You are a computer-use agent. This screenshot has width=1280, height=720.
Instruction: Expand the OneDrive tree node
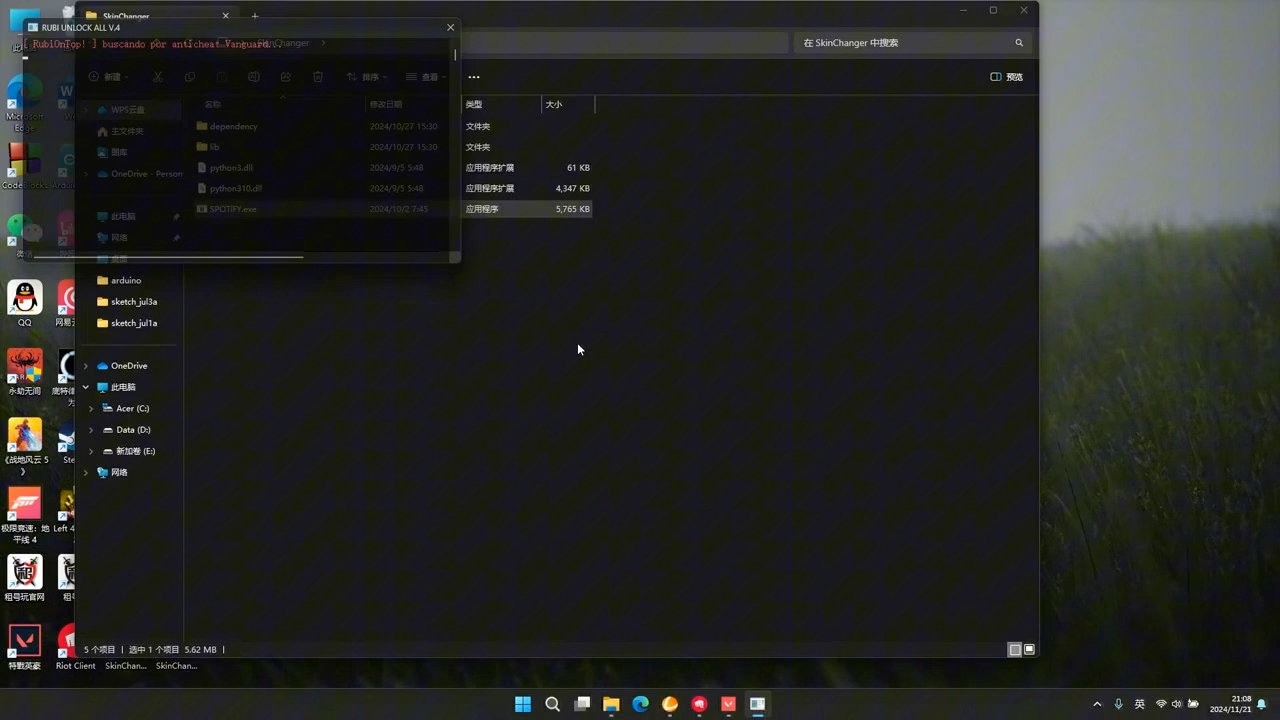[x=86, y=366]
